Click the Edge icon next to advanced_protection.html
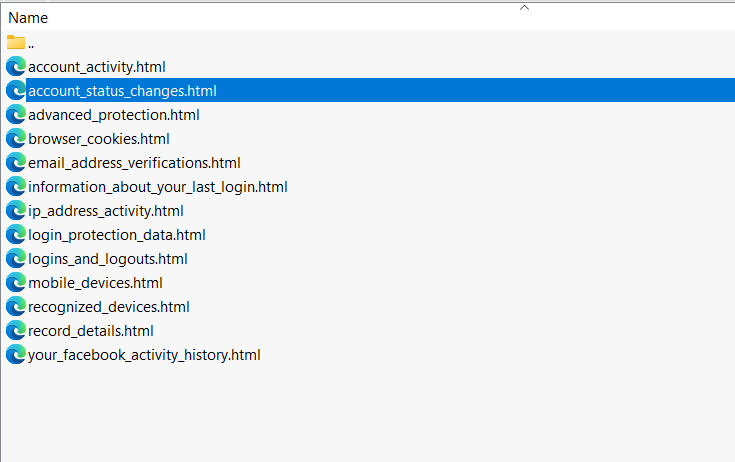The width and height of the screenshot is (735, 462). point(15,115)
